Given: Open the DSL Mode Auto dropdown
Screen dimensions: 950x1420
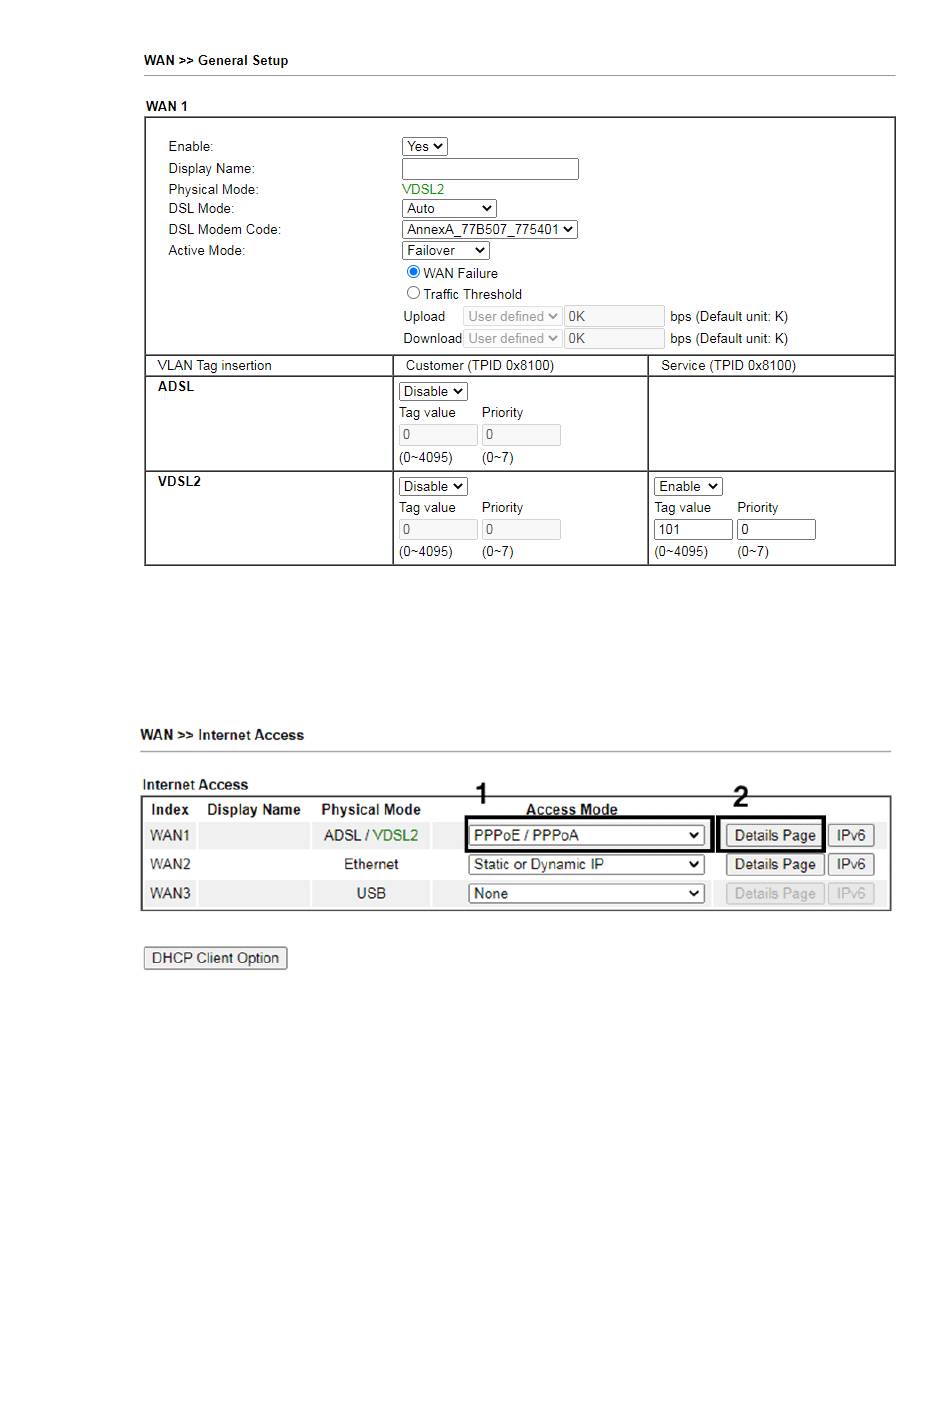Looking at the screenshot, I should pyautogui.click(x=449, y=208).
